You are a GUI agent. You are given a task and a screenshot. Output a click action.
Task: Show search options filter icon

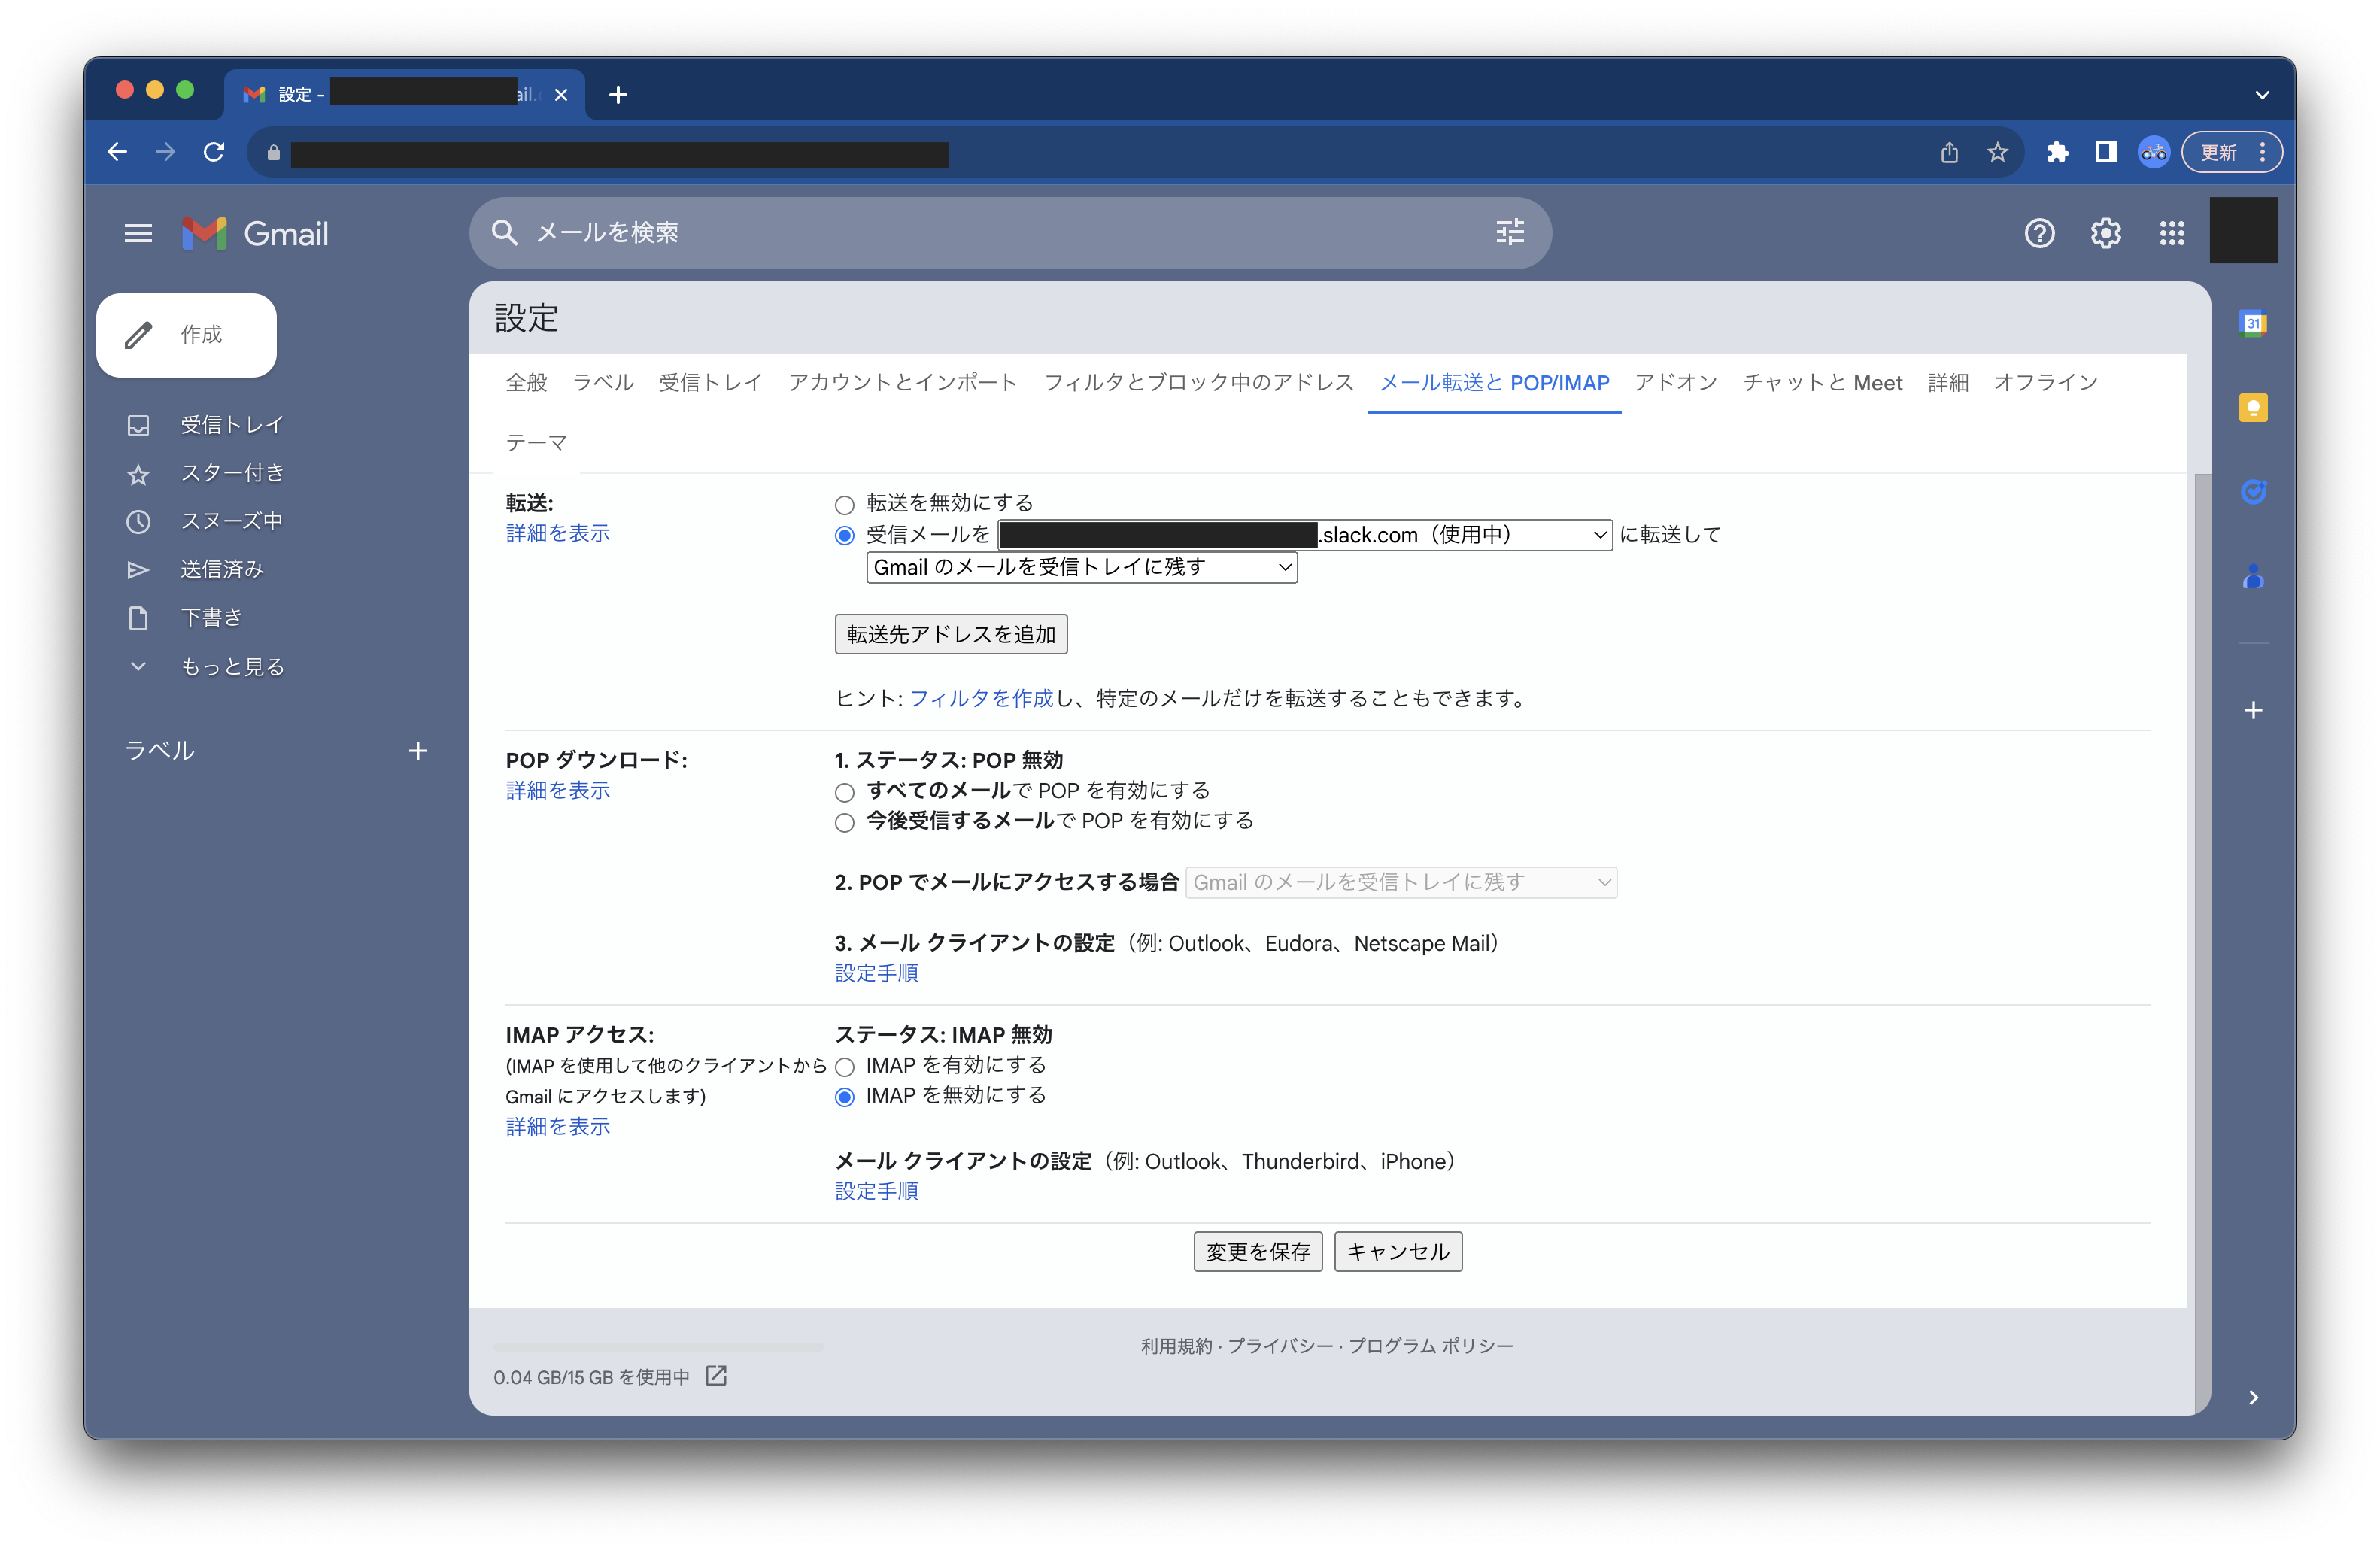point(1509,233)
